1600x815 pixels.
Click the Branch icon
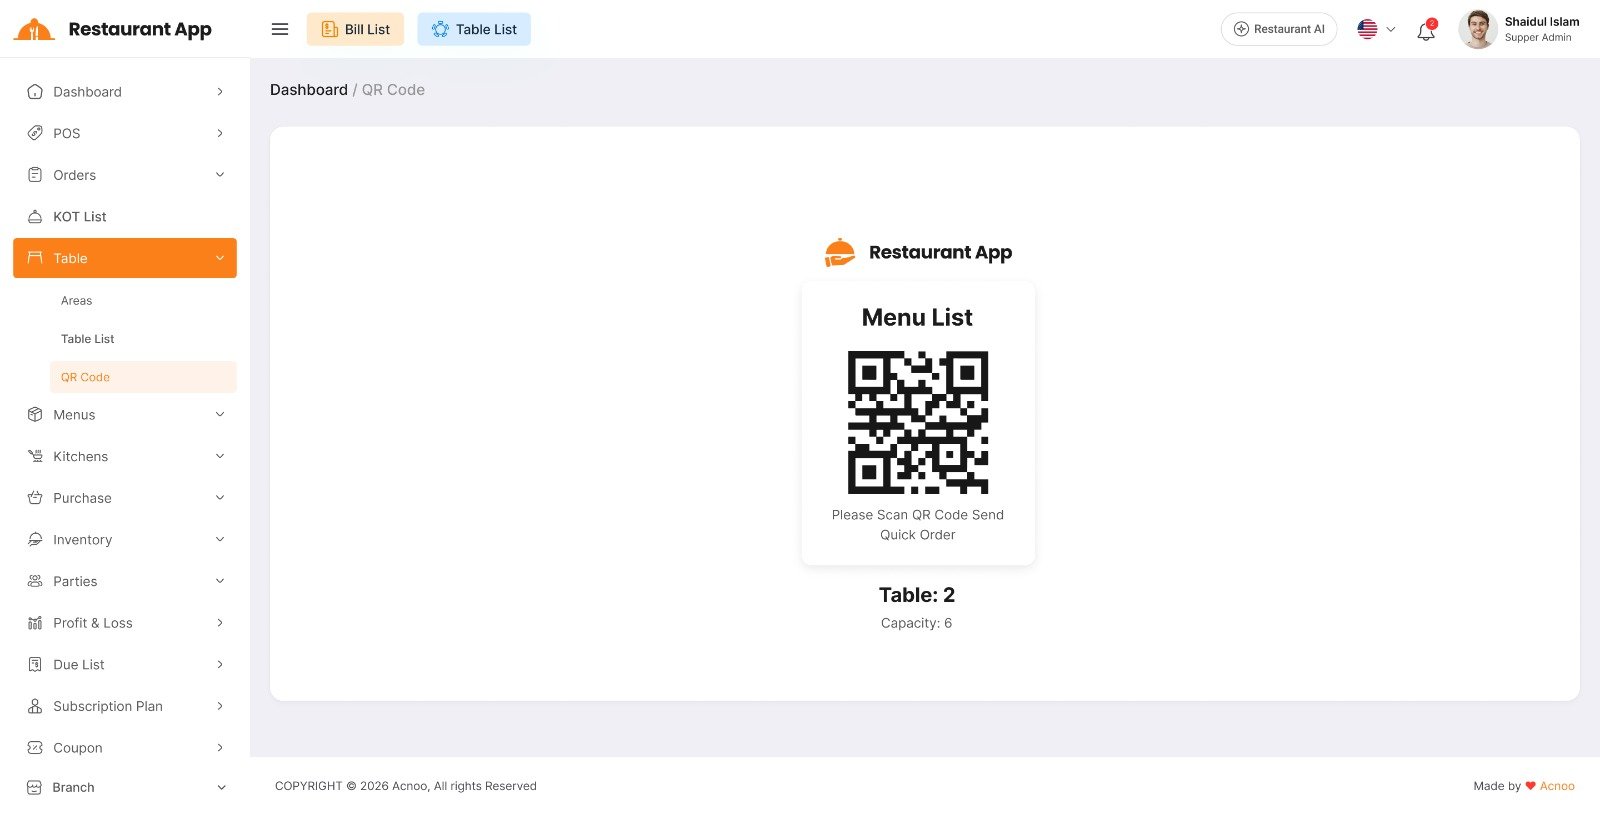35,788
